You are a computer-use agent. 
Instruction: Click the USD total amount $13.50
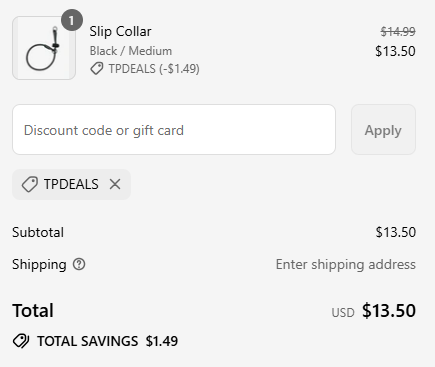click(389, 311)
